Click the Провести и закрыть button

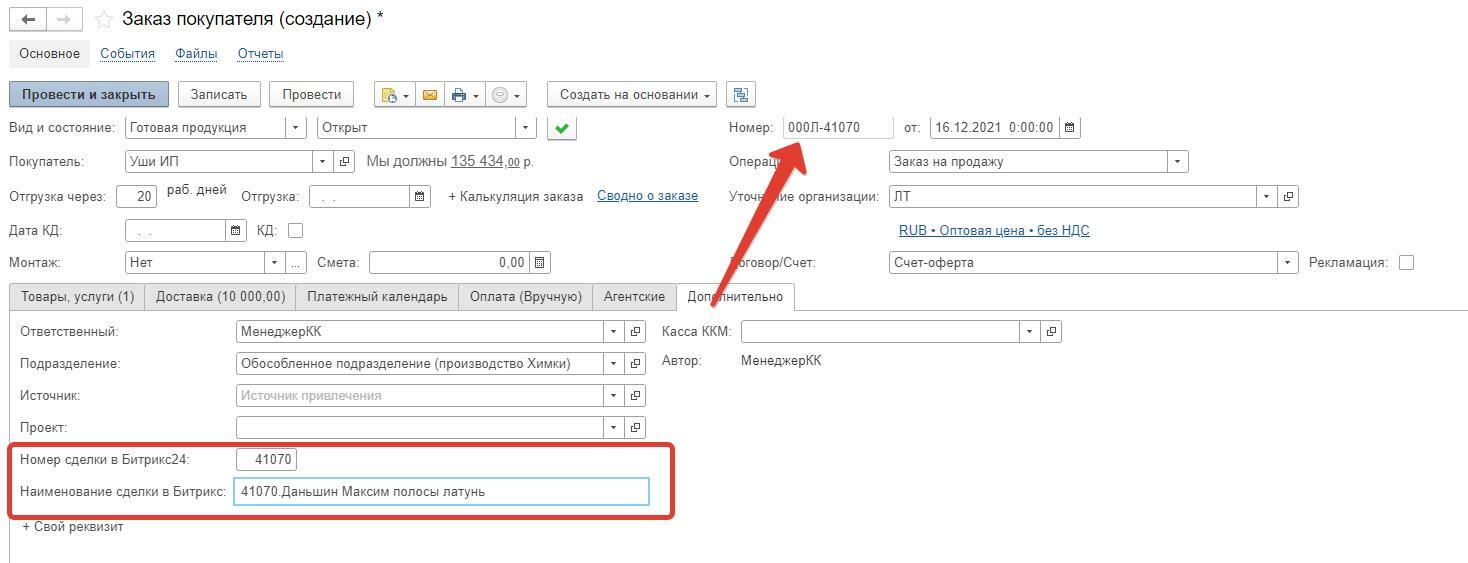(89, 95)
